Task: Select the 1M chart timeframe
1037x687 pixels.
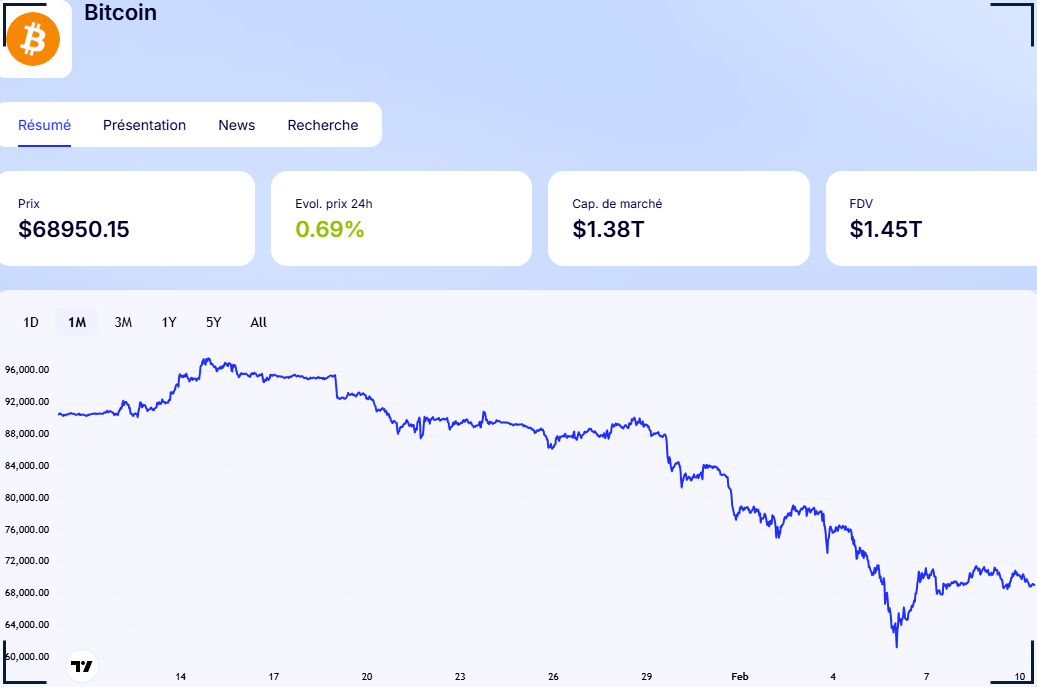Action: [77, 322]
